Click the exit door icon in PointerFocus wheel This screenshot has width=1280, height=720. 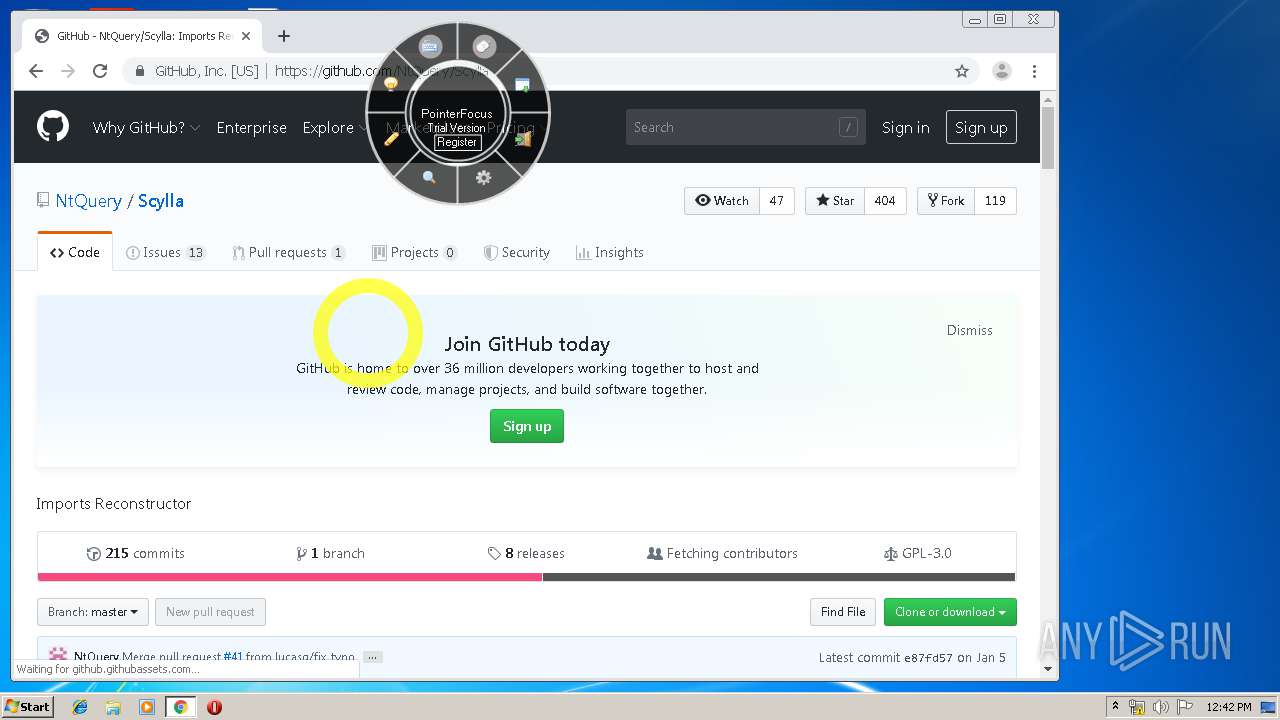[x=522, y=139]
